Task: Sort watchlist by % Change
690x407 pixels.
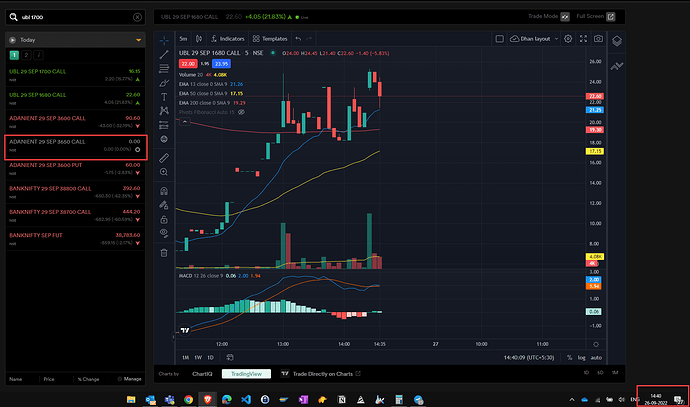Action: [x=88, y=379]
